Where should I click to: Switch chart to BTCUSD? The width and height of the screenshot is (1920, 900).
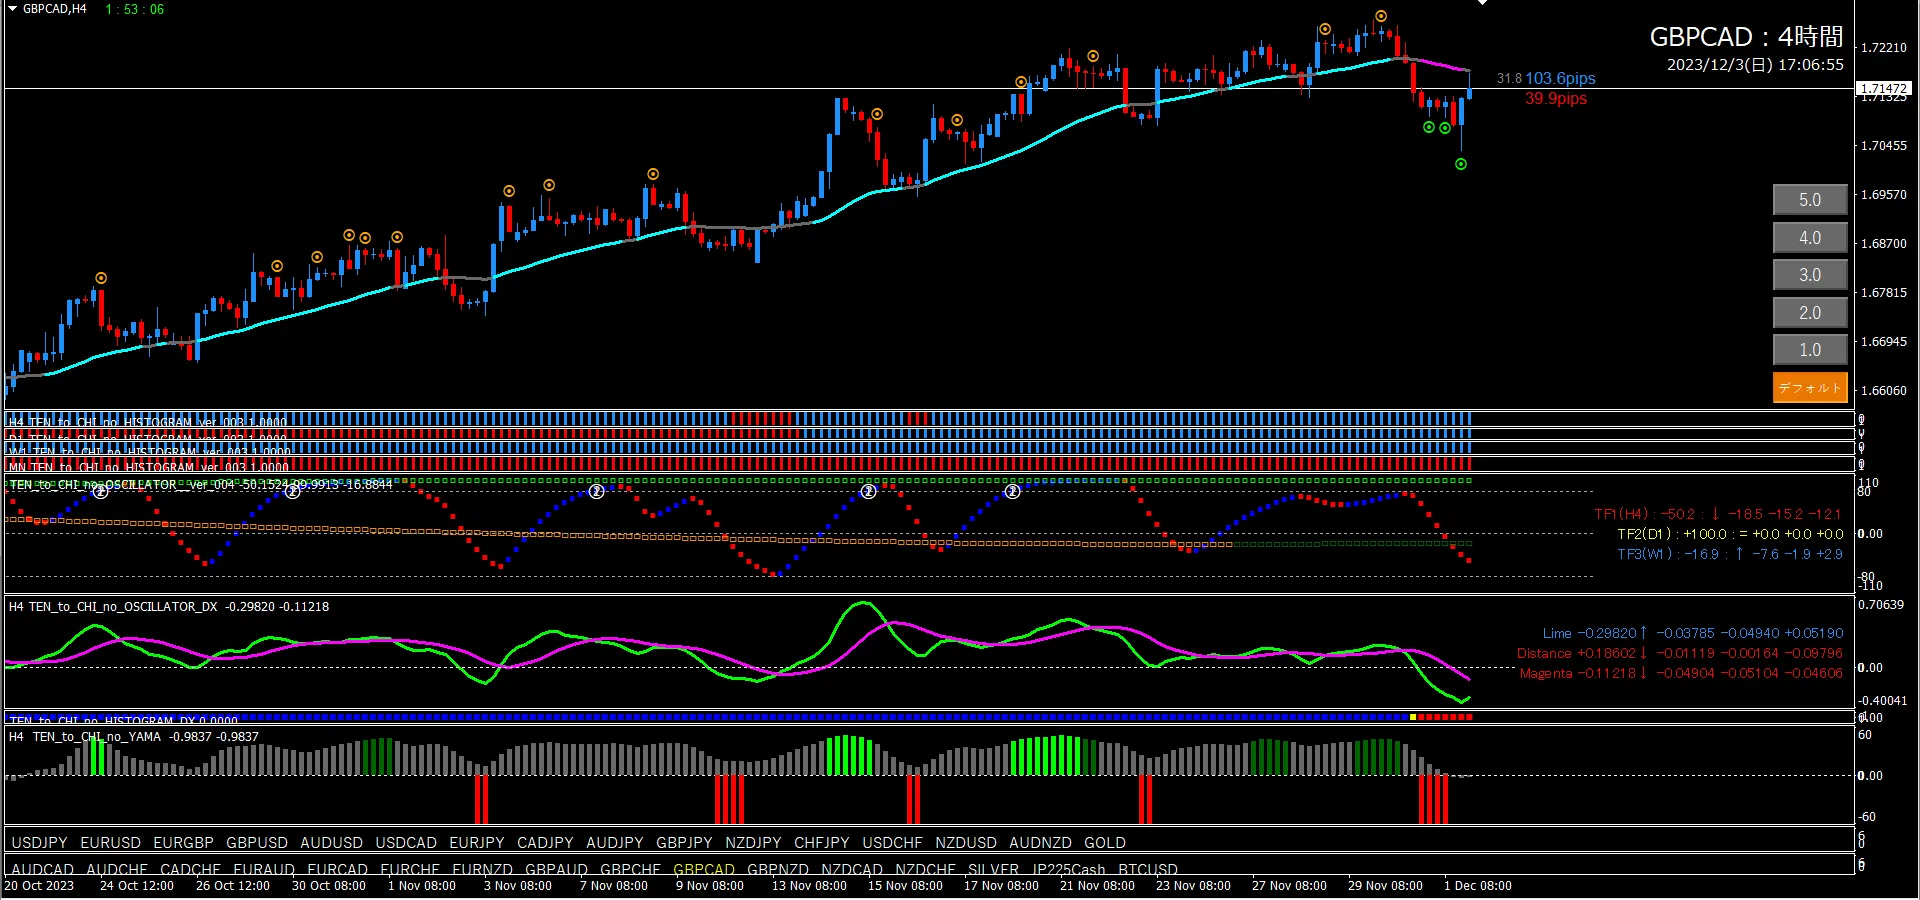coord(1148,870)
